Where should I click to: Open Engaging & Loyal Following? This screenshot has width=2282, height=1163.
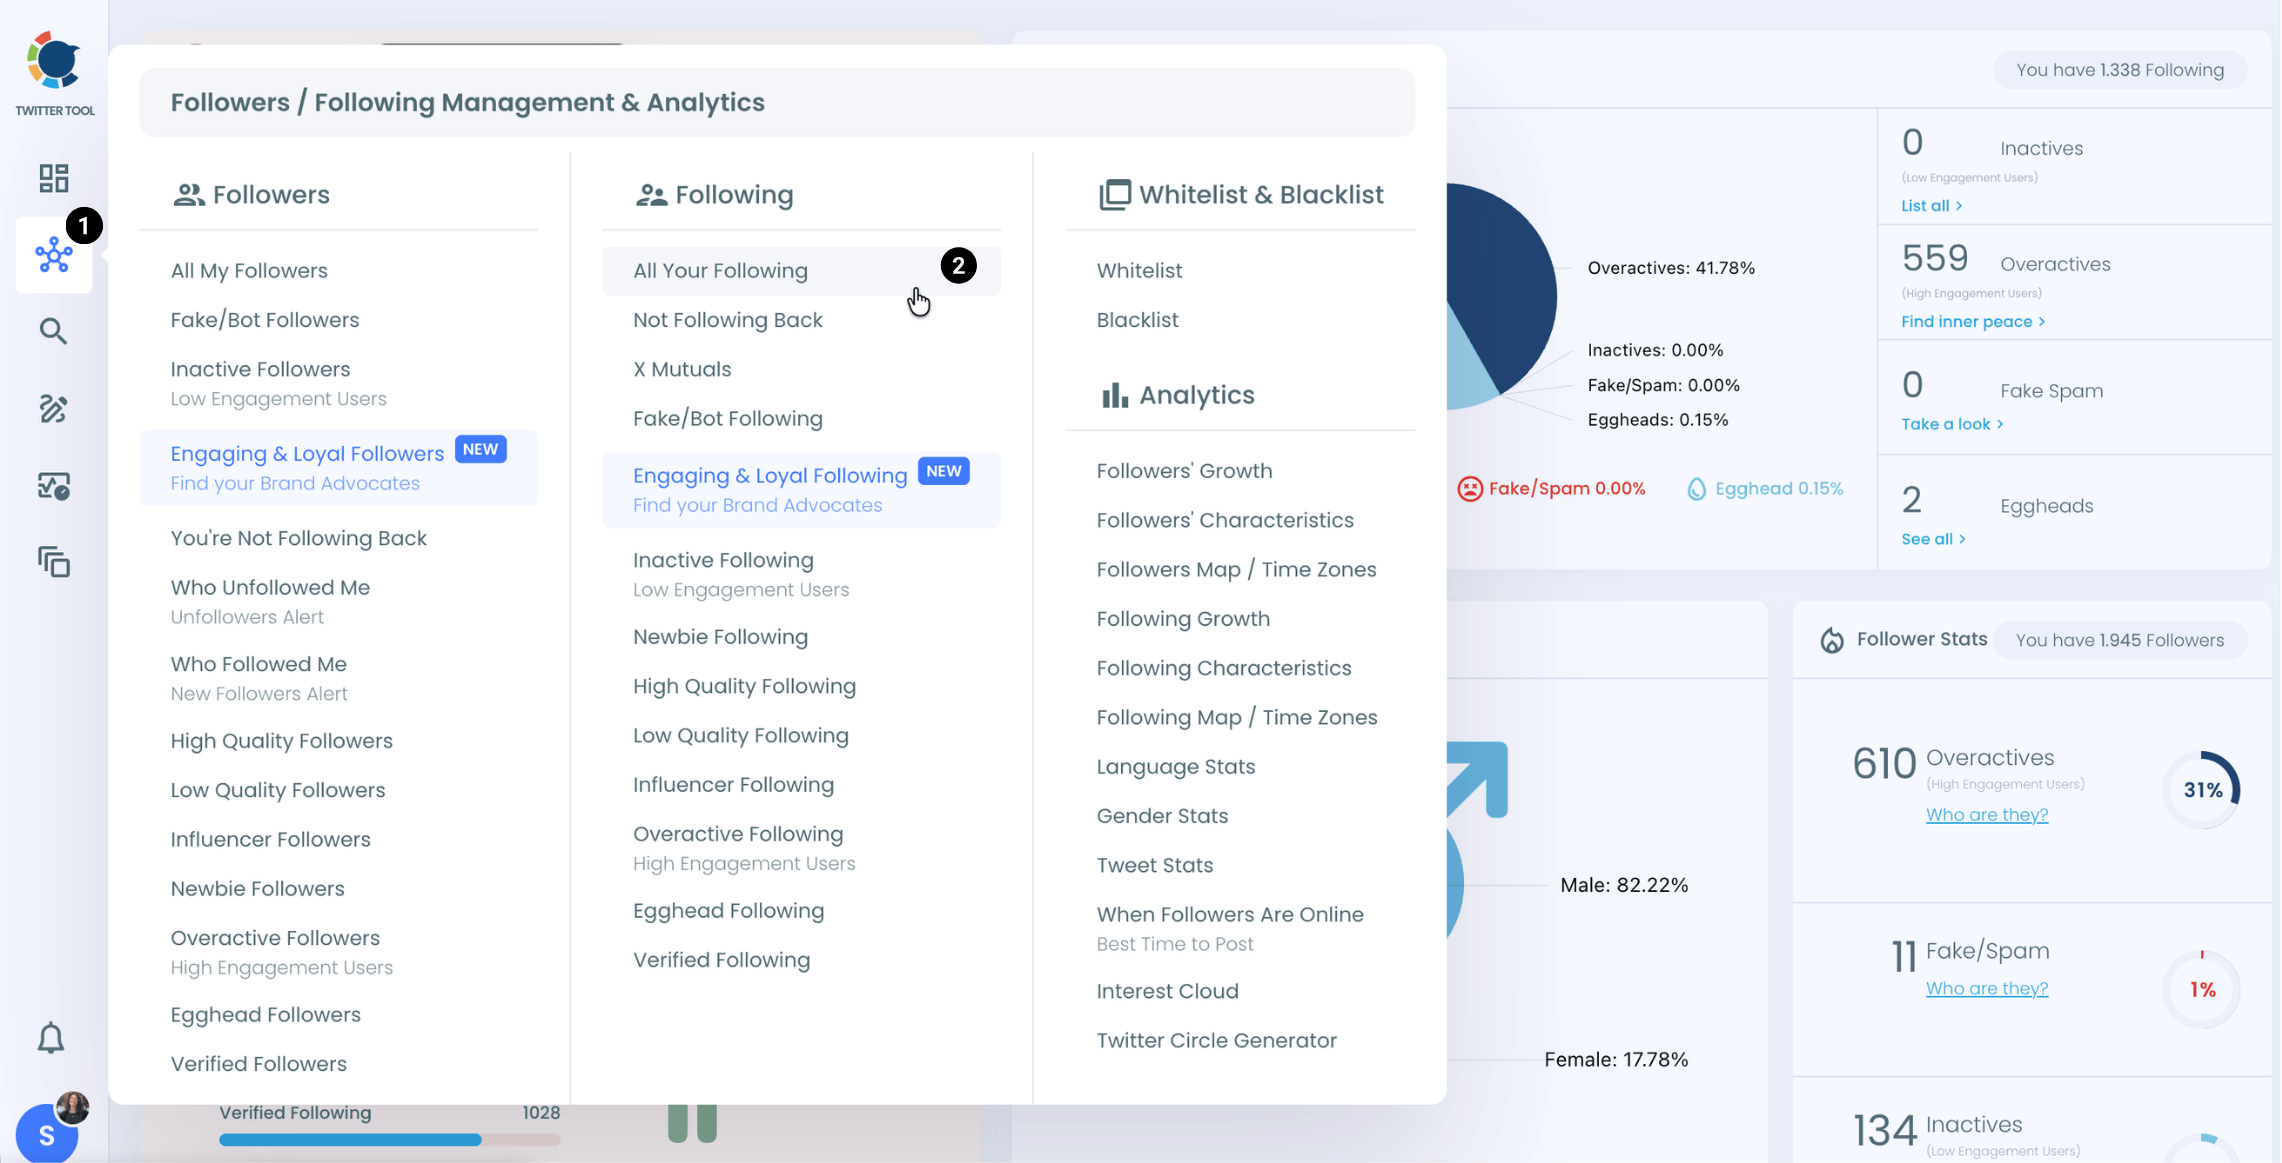tap(801, 490)
